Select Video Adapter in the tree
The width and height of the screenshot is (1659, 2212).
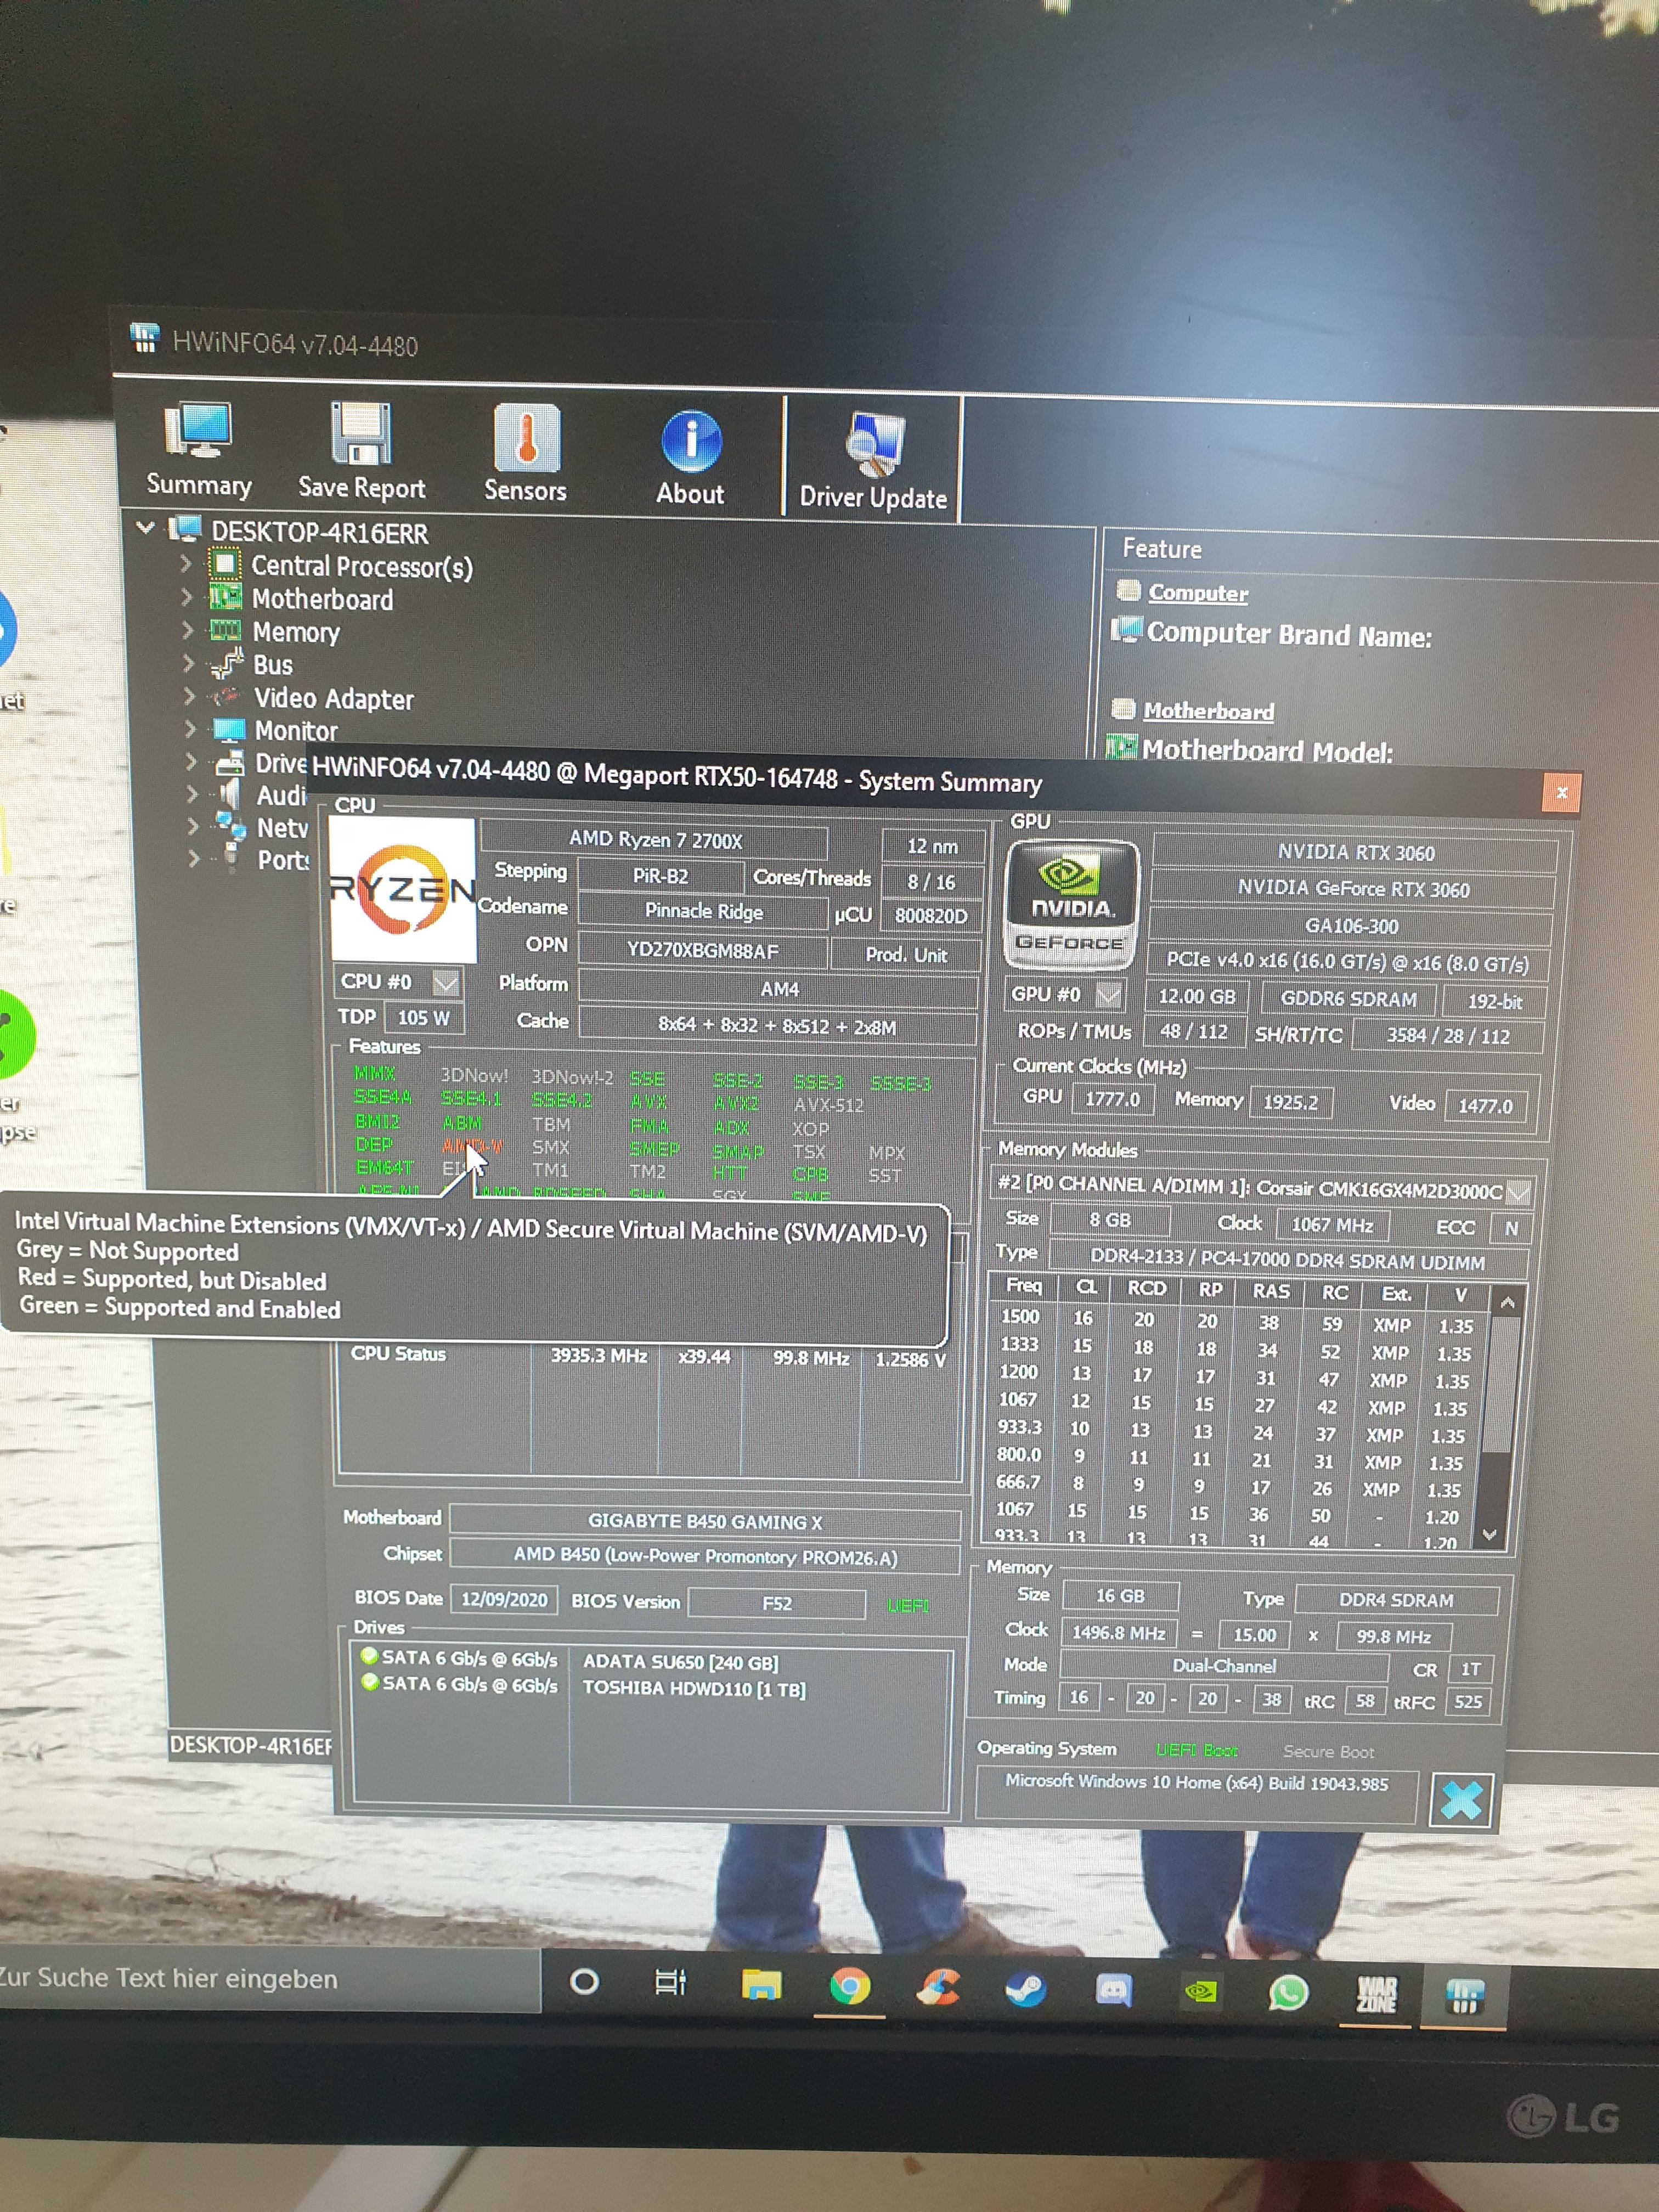coord(333,698)
